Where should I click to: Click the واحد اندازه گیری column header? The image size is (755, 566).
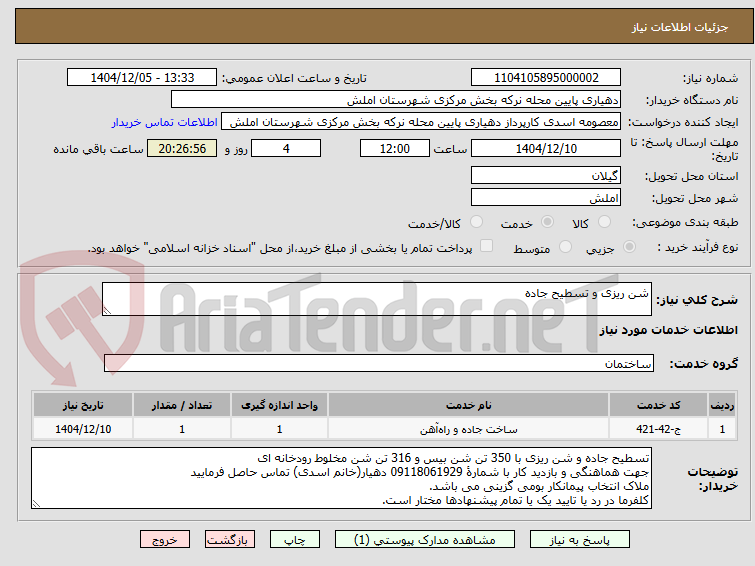279,405
